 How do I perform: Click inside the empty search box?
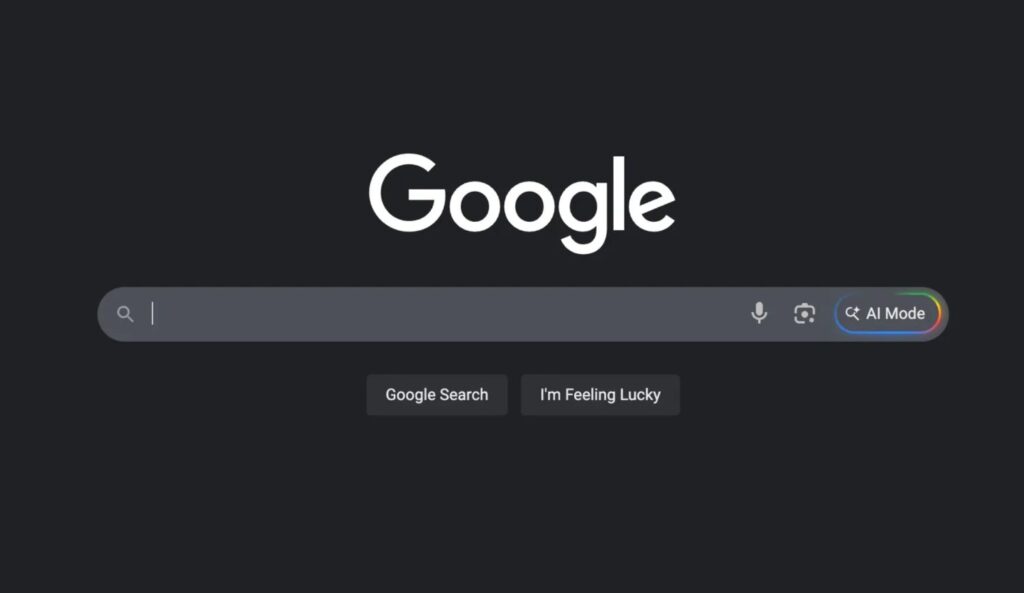[444, 314]
